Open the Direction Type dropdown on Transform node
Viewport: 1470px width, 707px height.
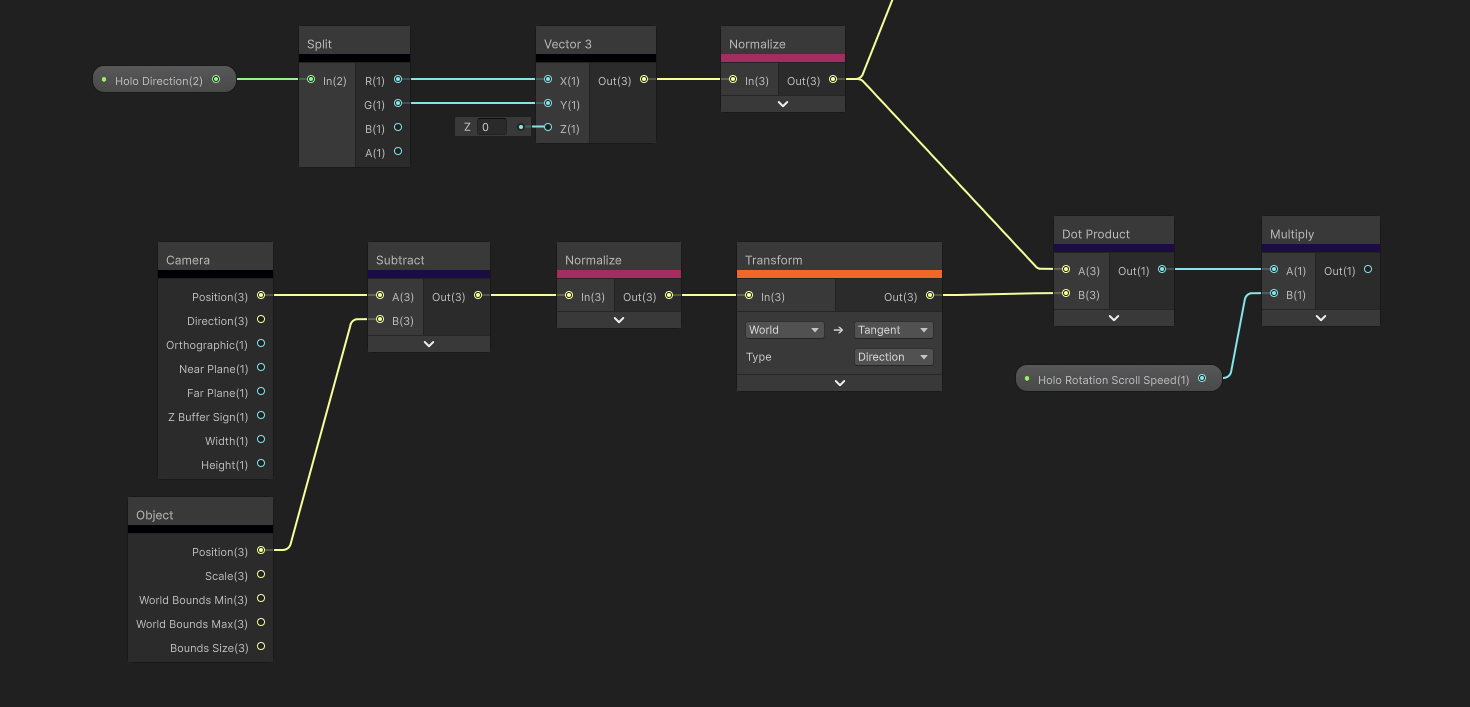pyautogui.click(x=893, y=357)
